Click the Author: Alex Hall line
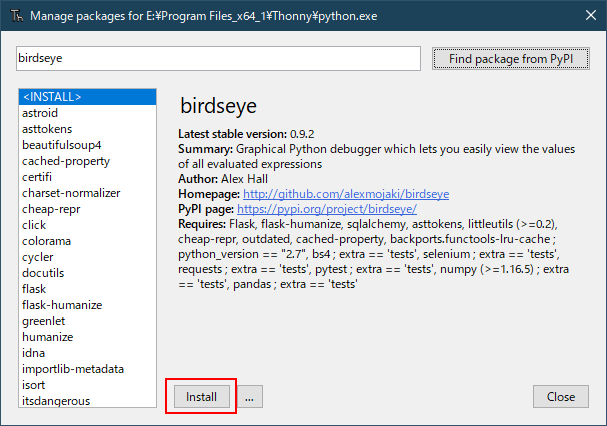The width and height of the screenshot is (607, 426). coord(223,179)
